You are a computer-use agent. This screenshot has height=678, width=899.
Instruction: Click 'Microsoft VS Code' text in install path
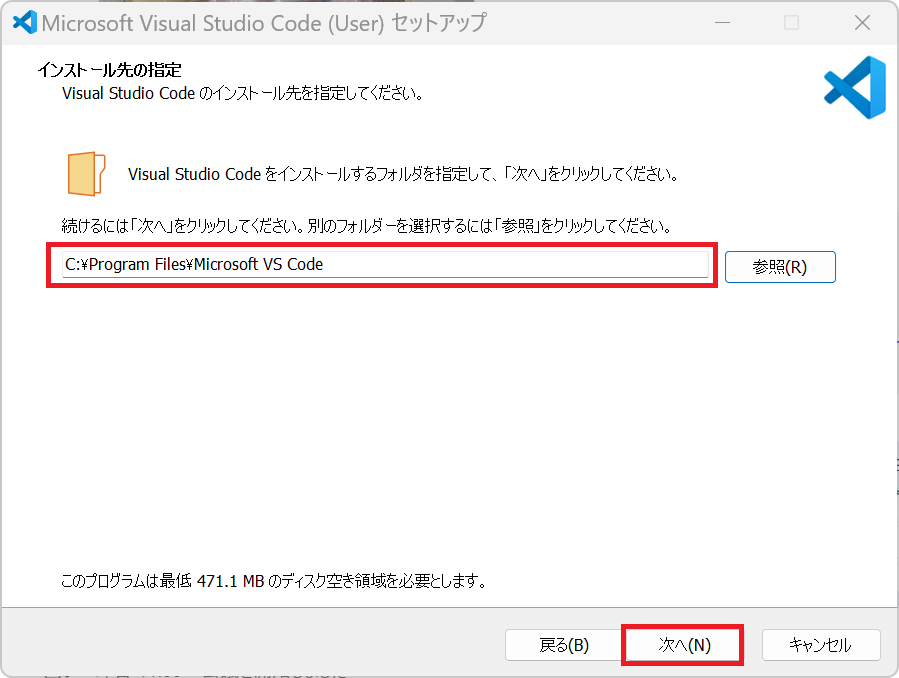click(258, 264)
